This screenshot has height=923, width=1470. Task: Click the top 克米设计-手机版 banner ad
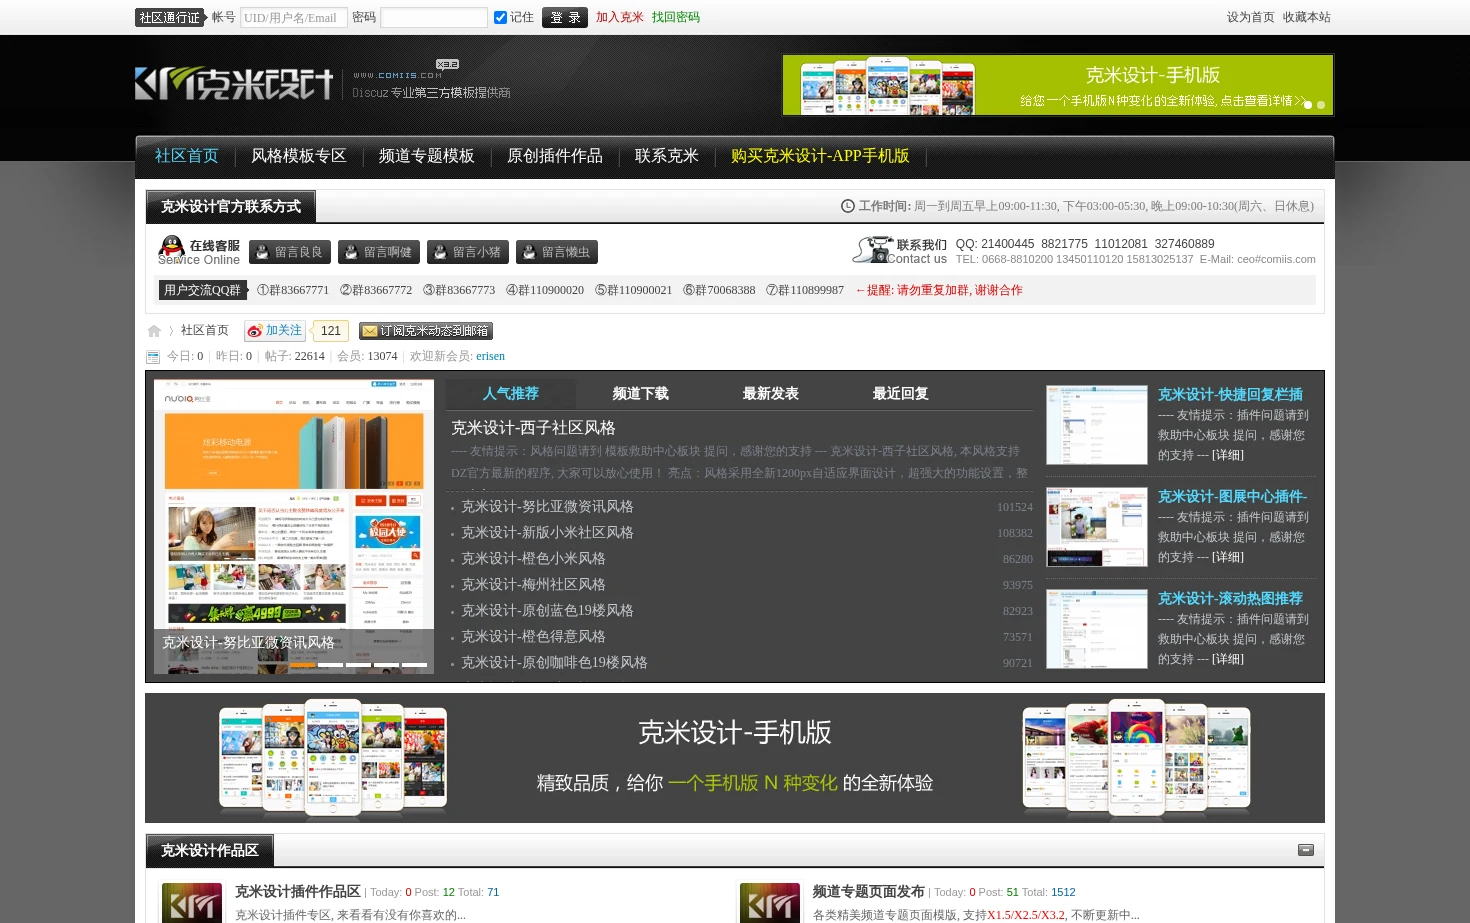click(1058, 85)
